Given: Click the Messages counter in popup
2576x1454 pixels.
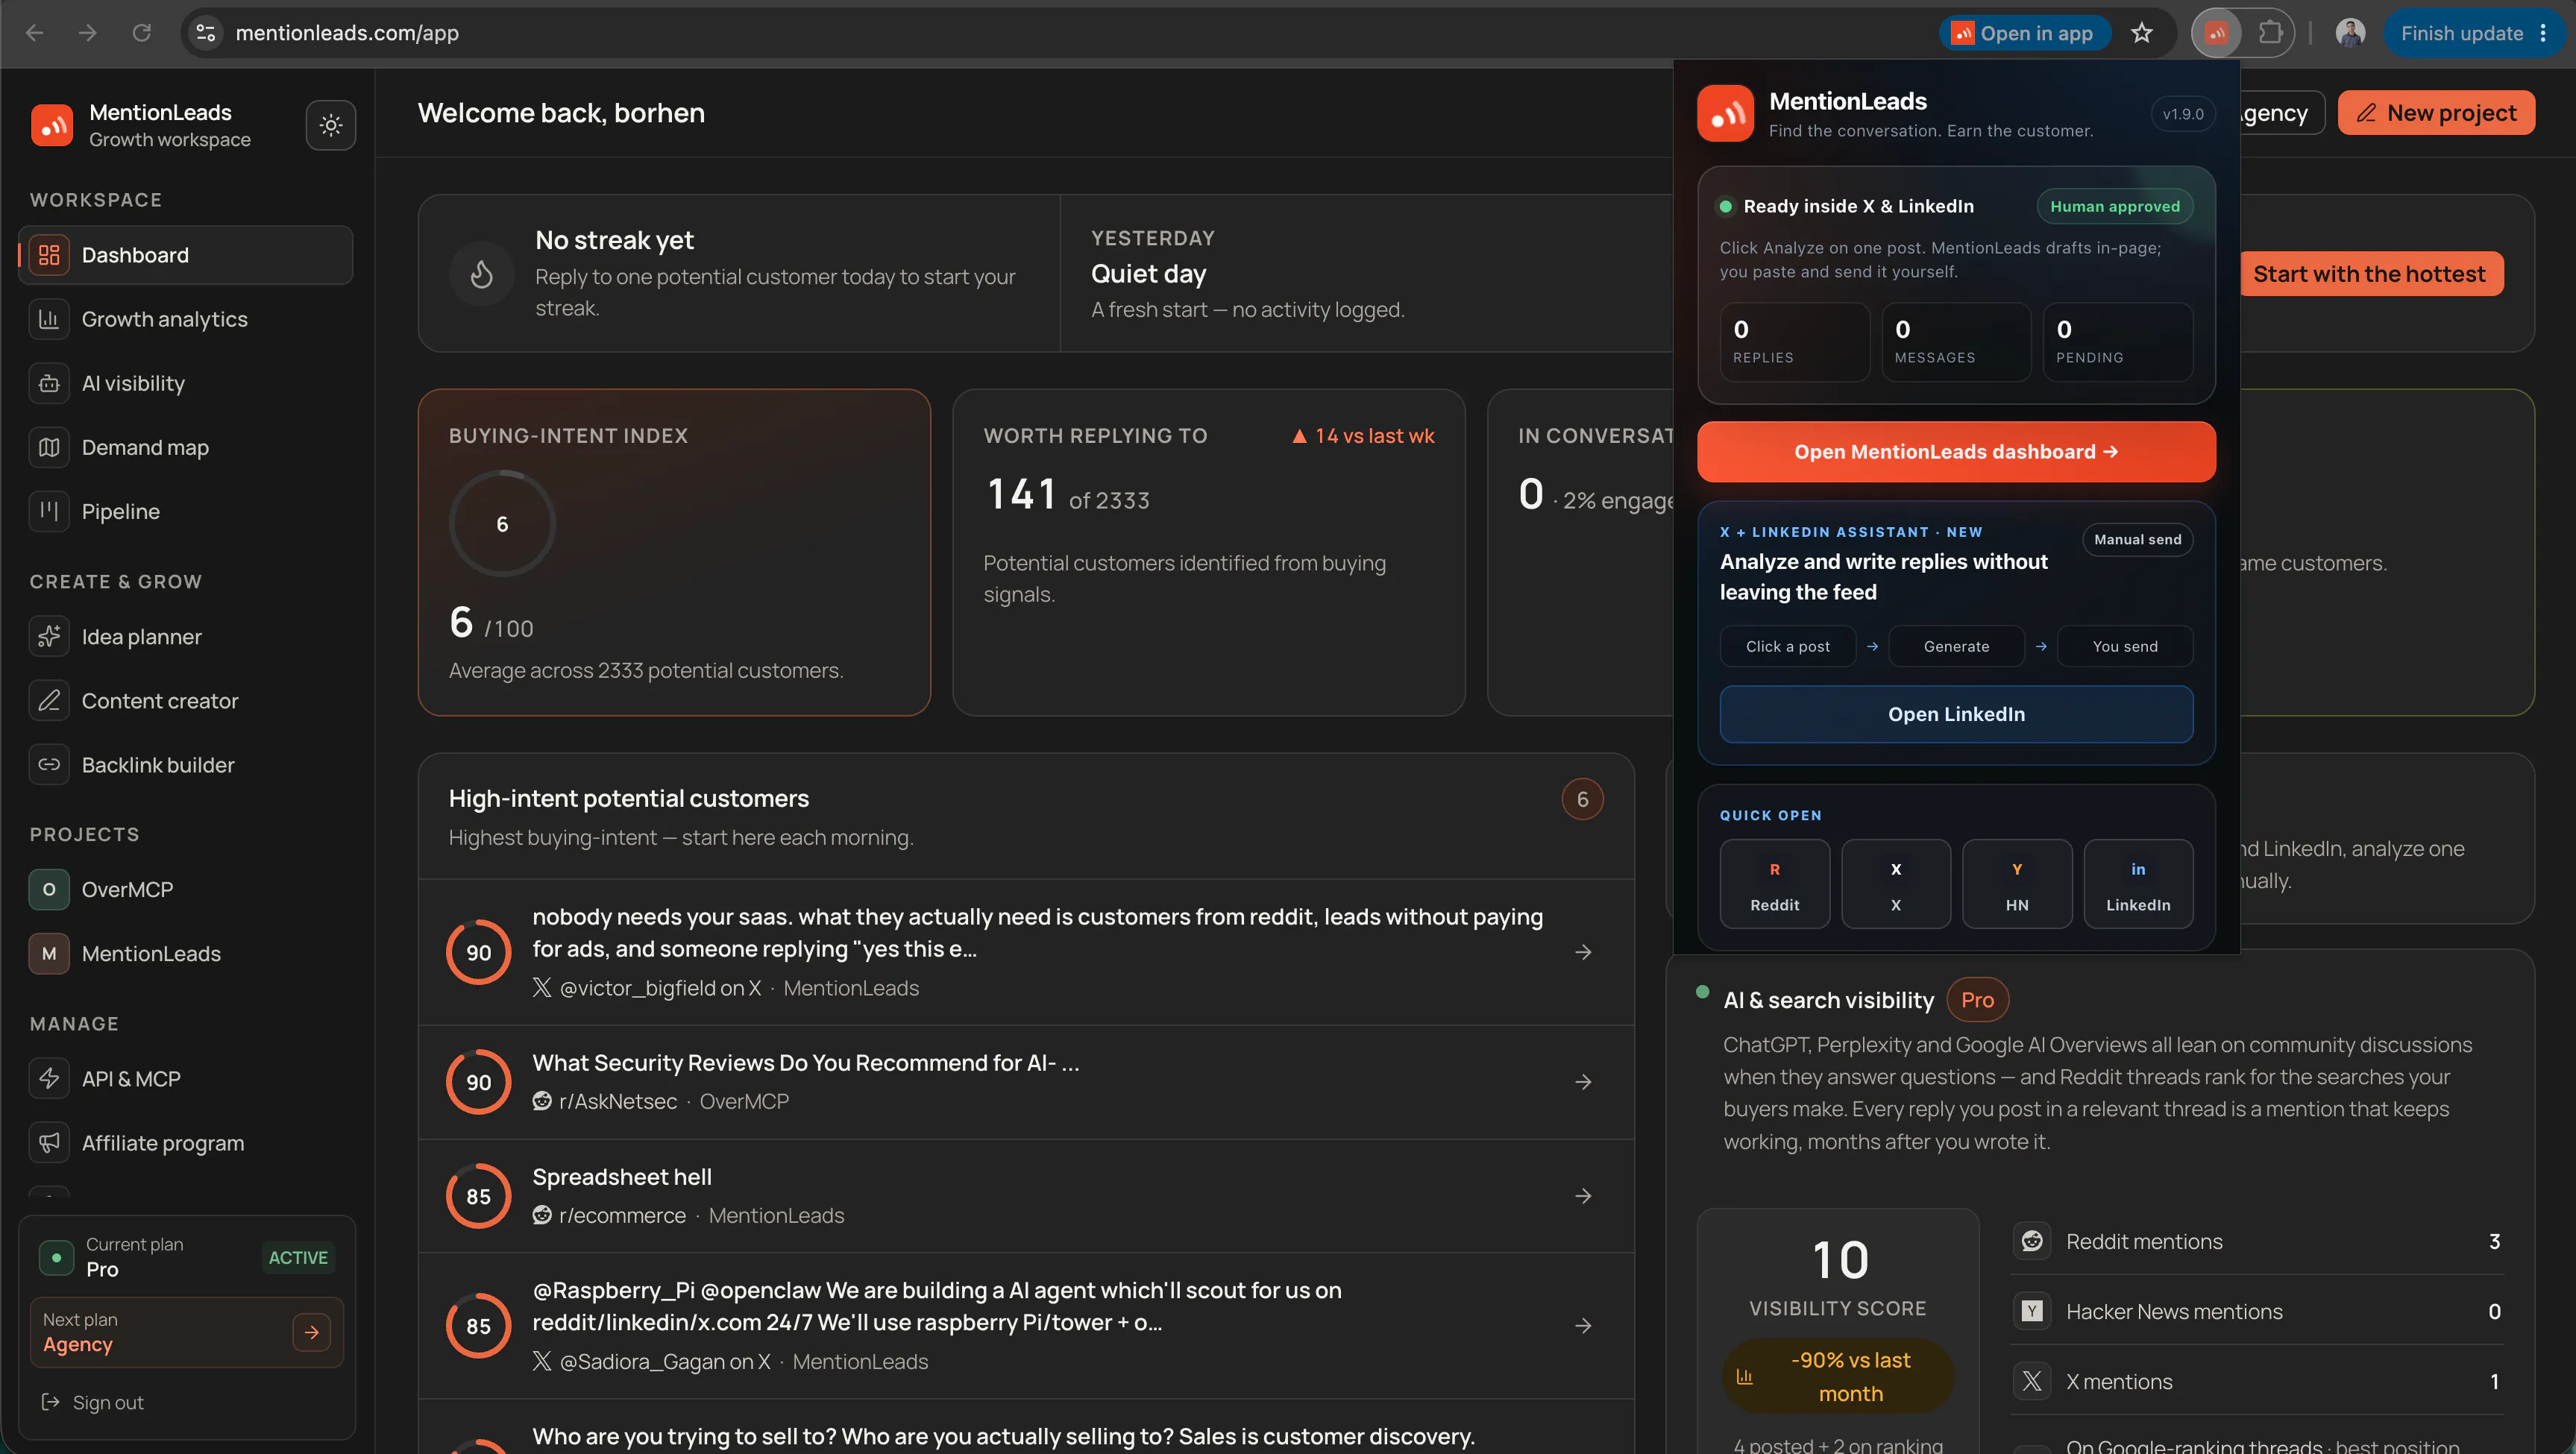Looking at the screenshot, I should (x=1956, y=342).
